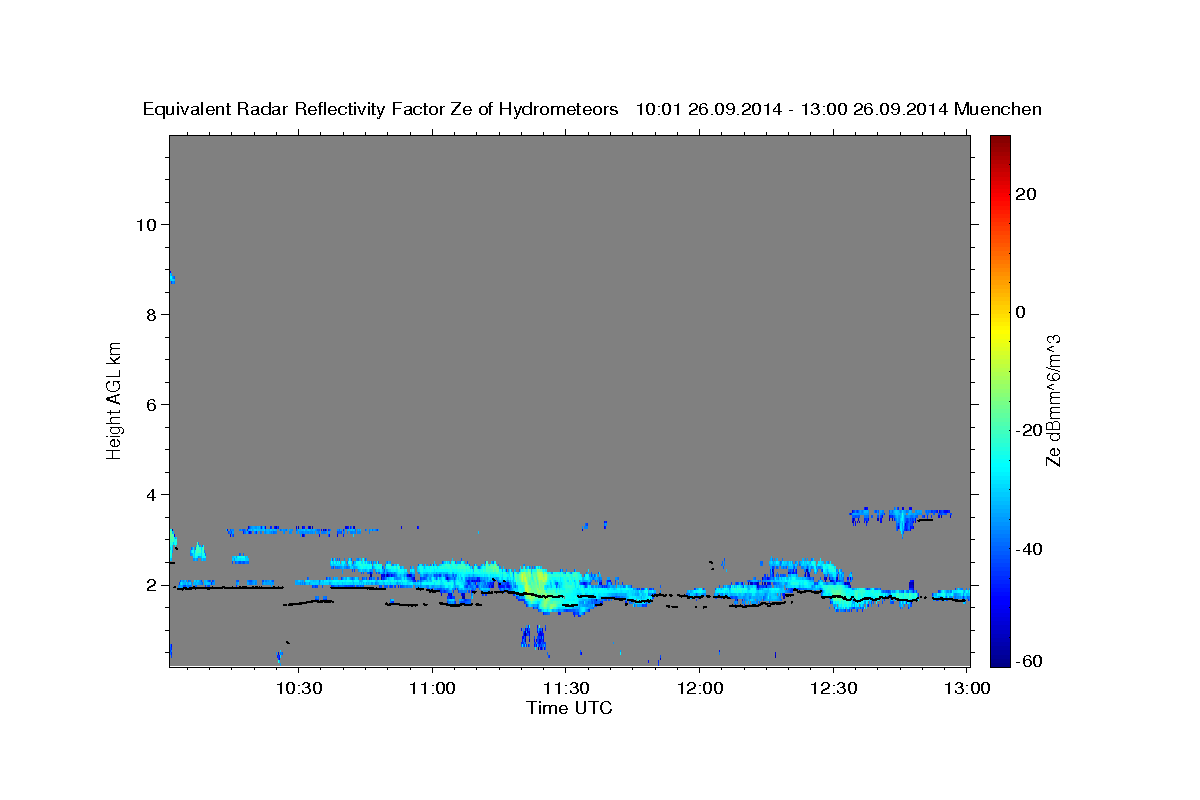Click the colorbar label -40
1200x800 pixels.
click(1029, 549)
